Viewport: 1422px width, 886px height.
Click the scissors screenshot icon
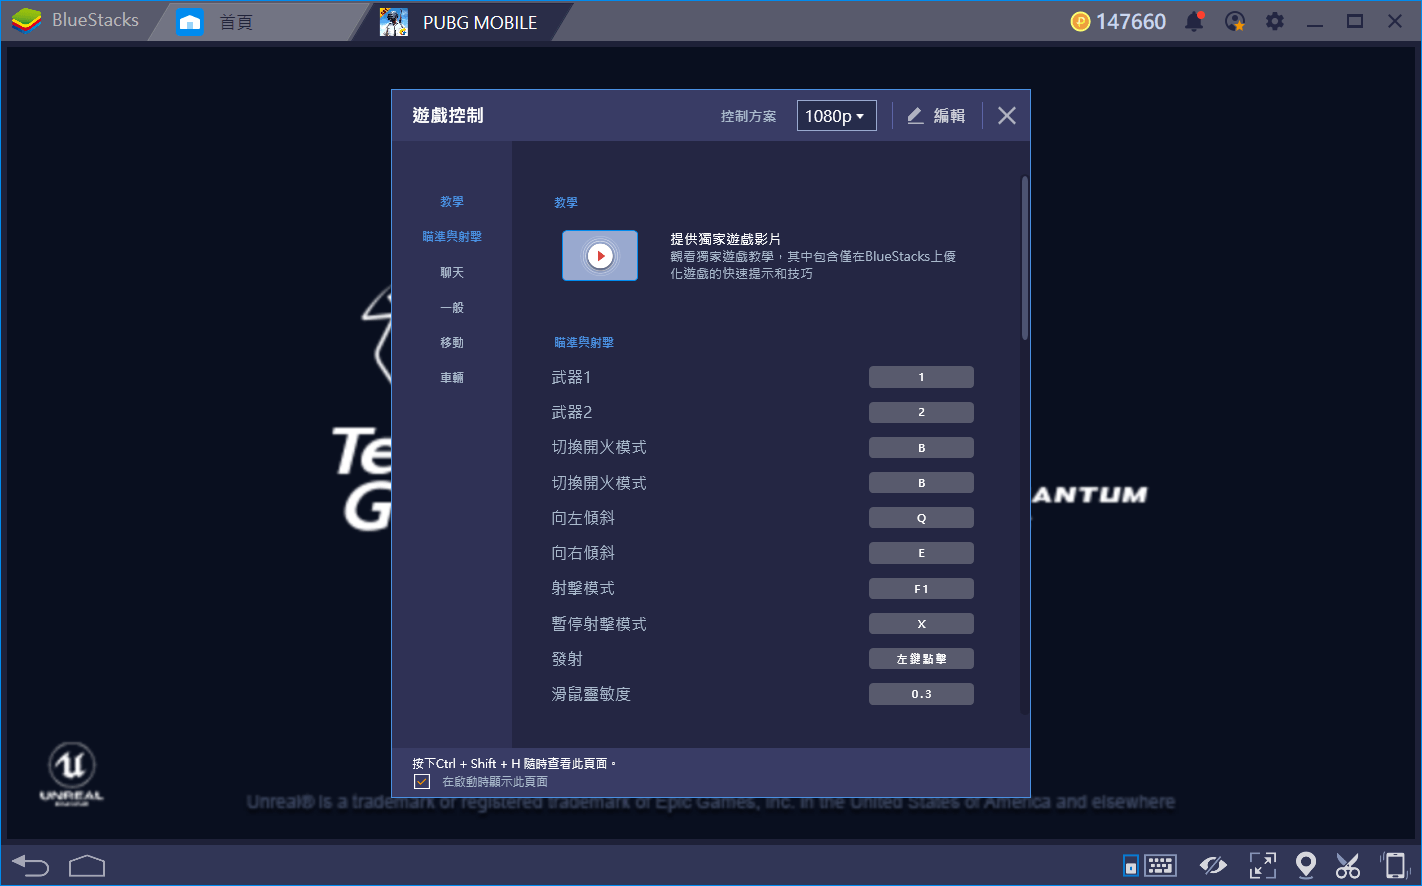pos(1348,865)
